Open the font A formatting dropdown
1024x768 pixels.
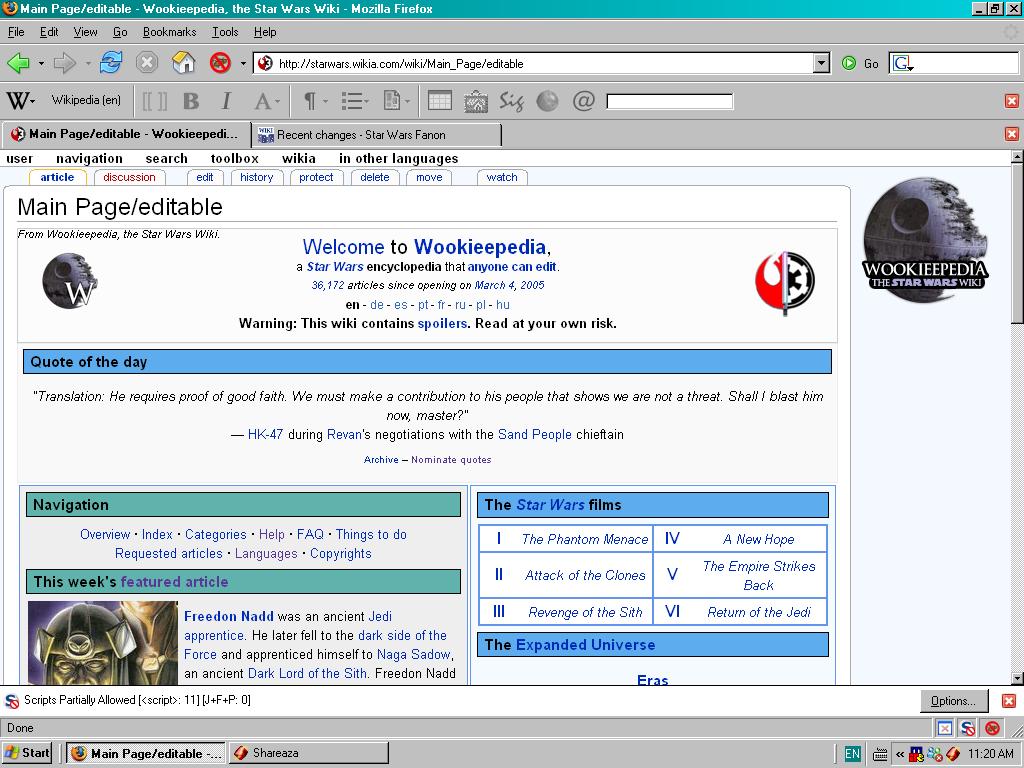tap(266, 101)
